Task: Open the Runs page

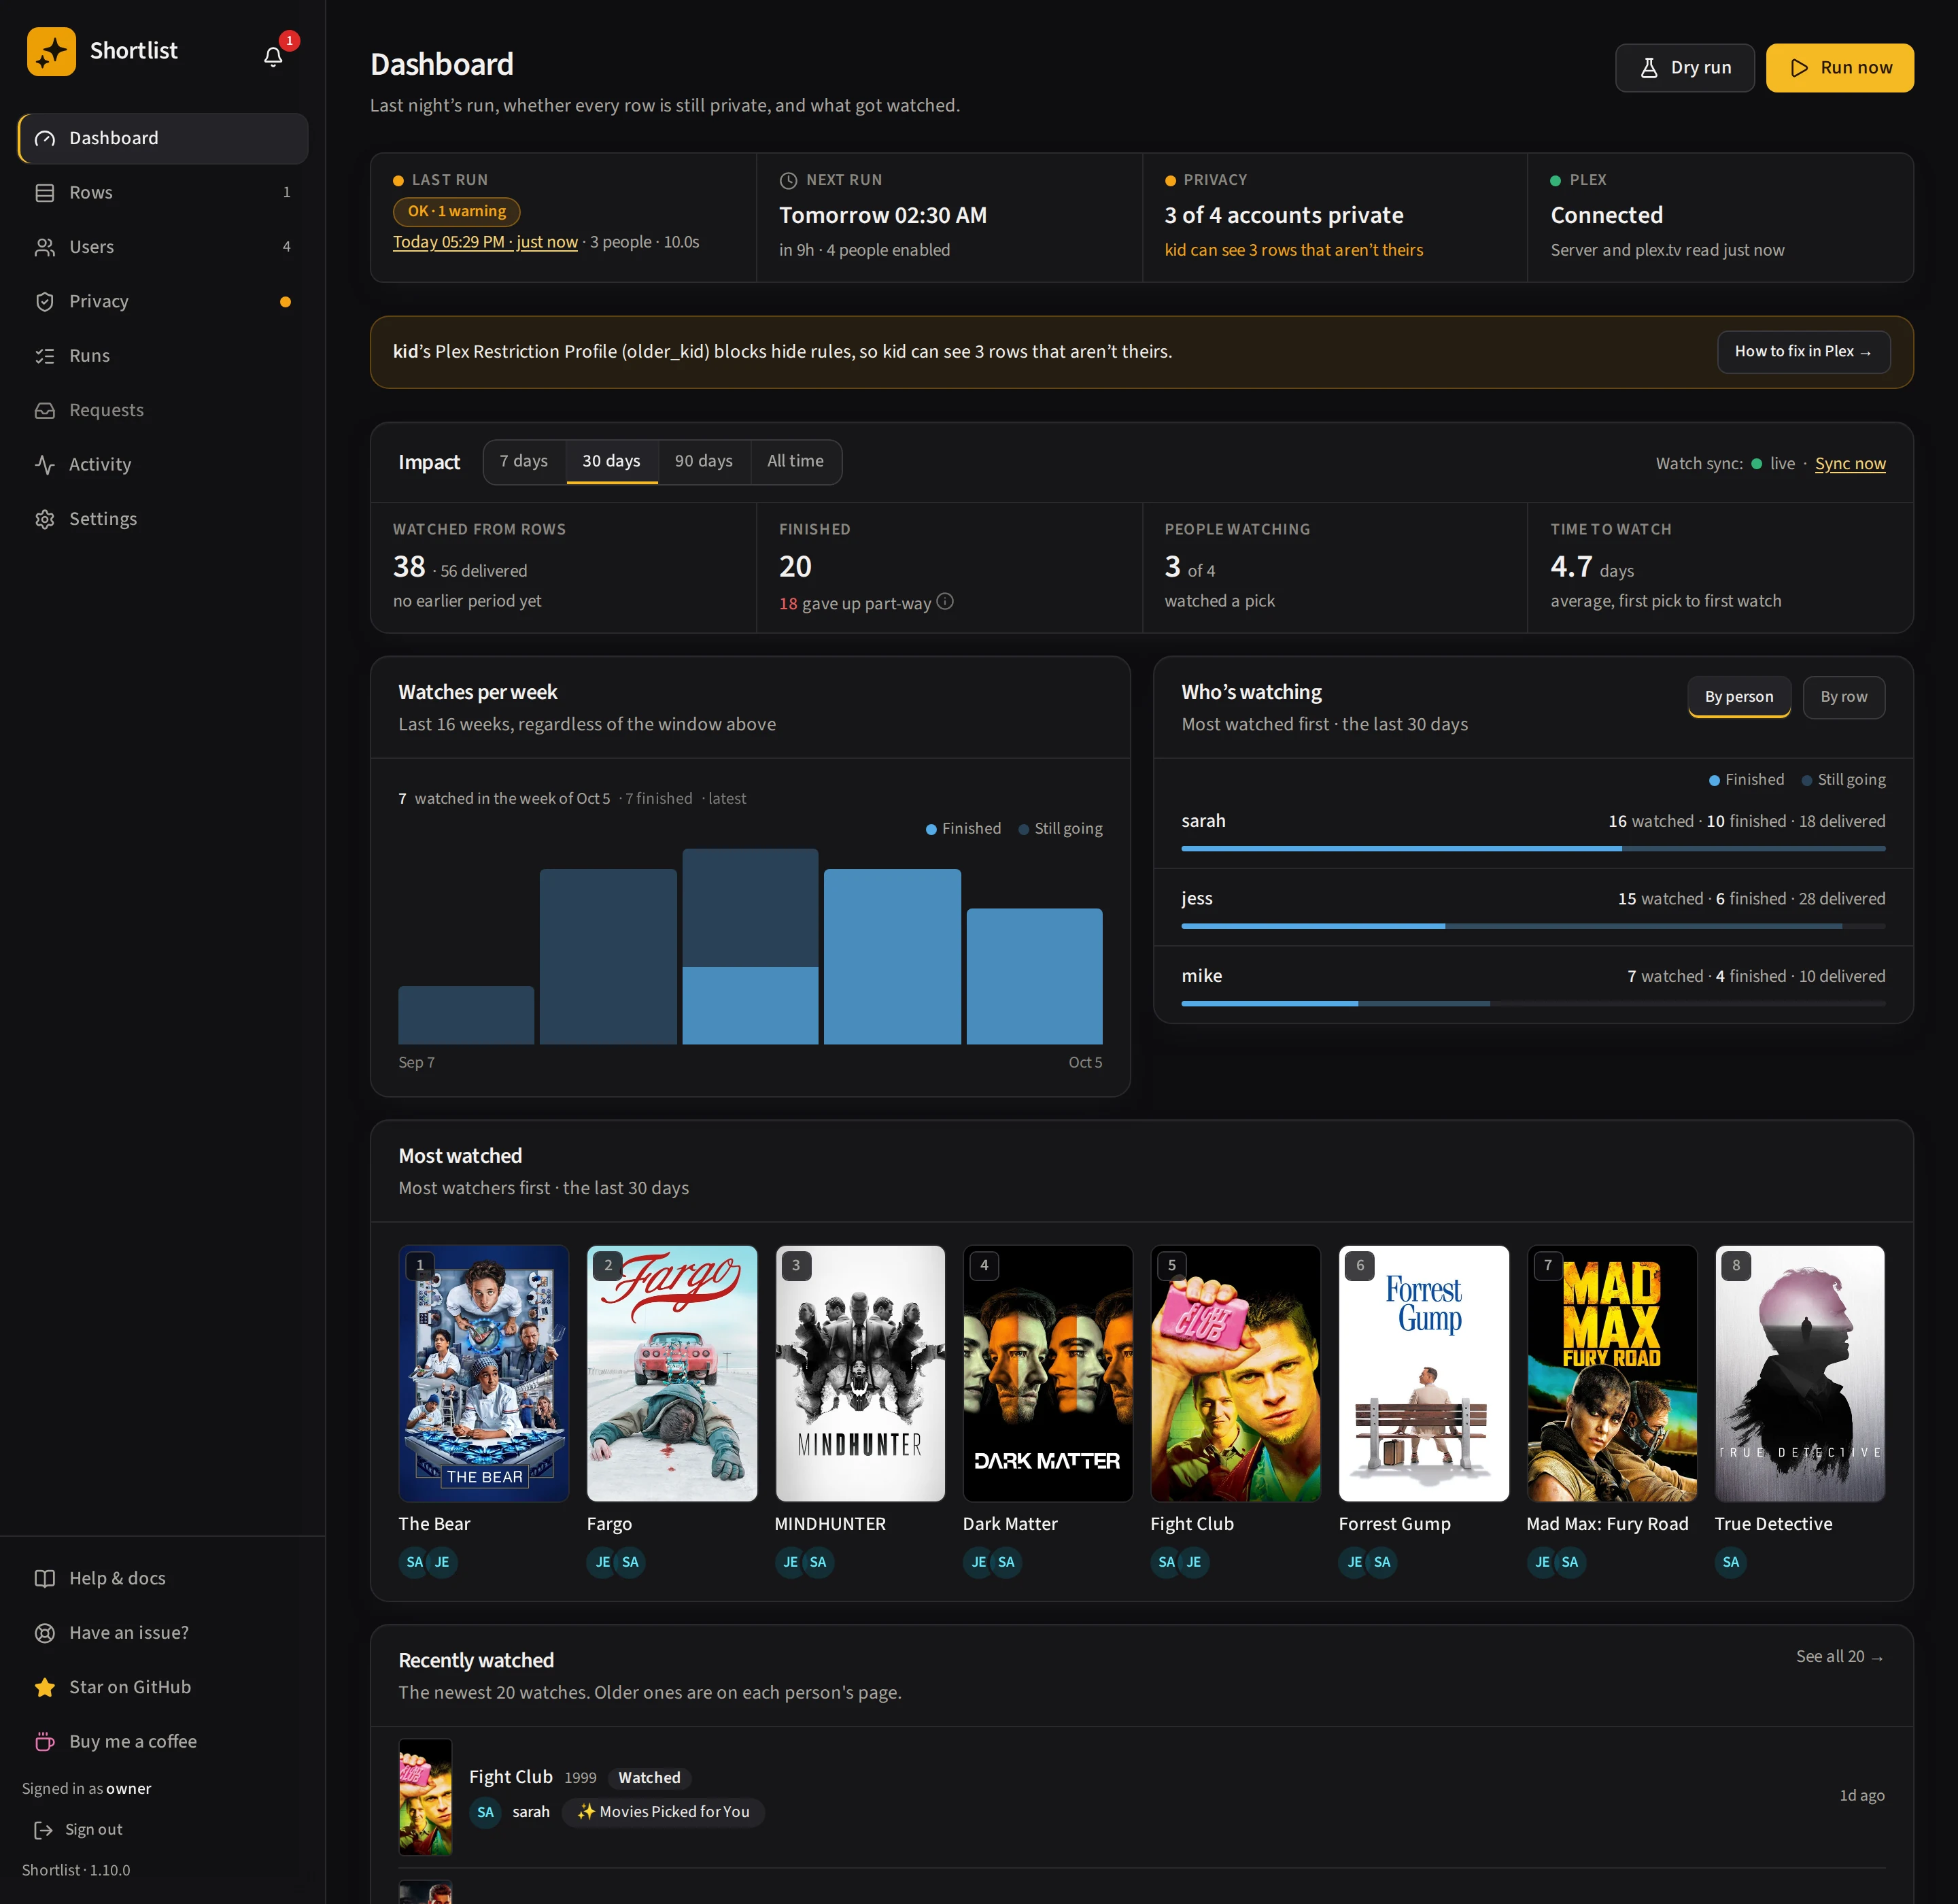Action: coord(163,356)
